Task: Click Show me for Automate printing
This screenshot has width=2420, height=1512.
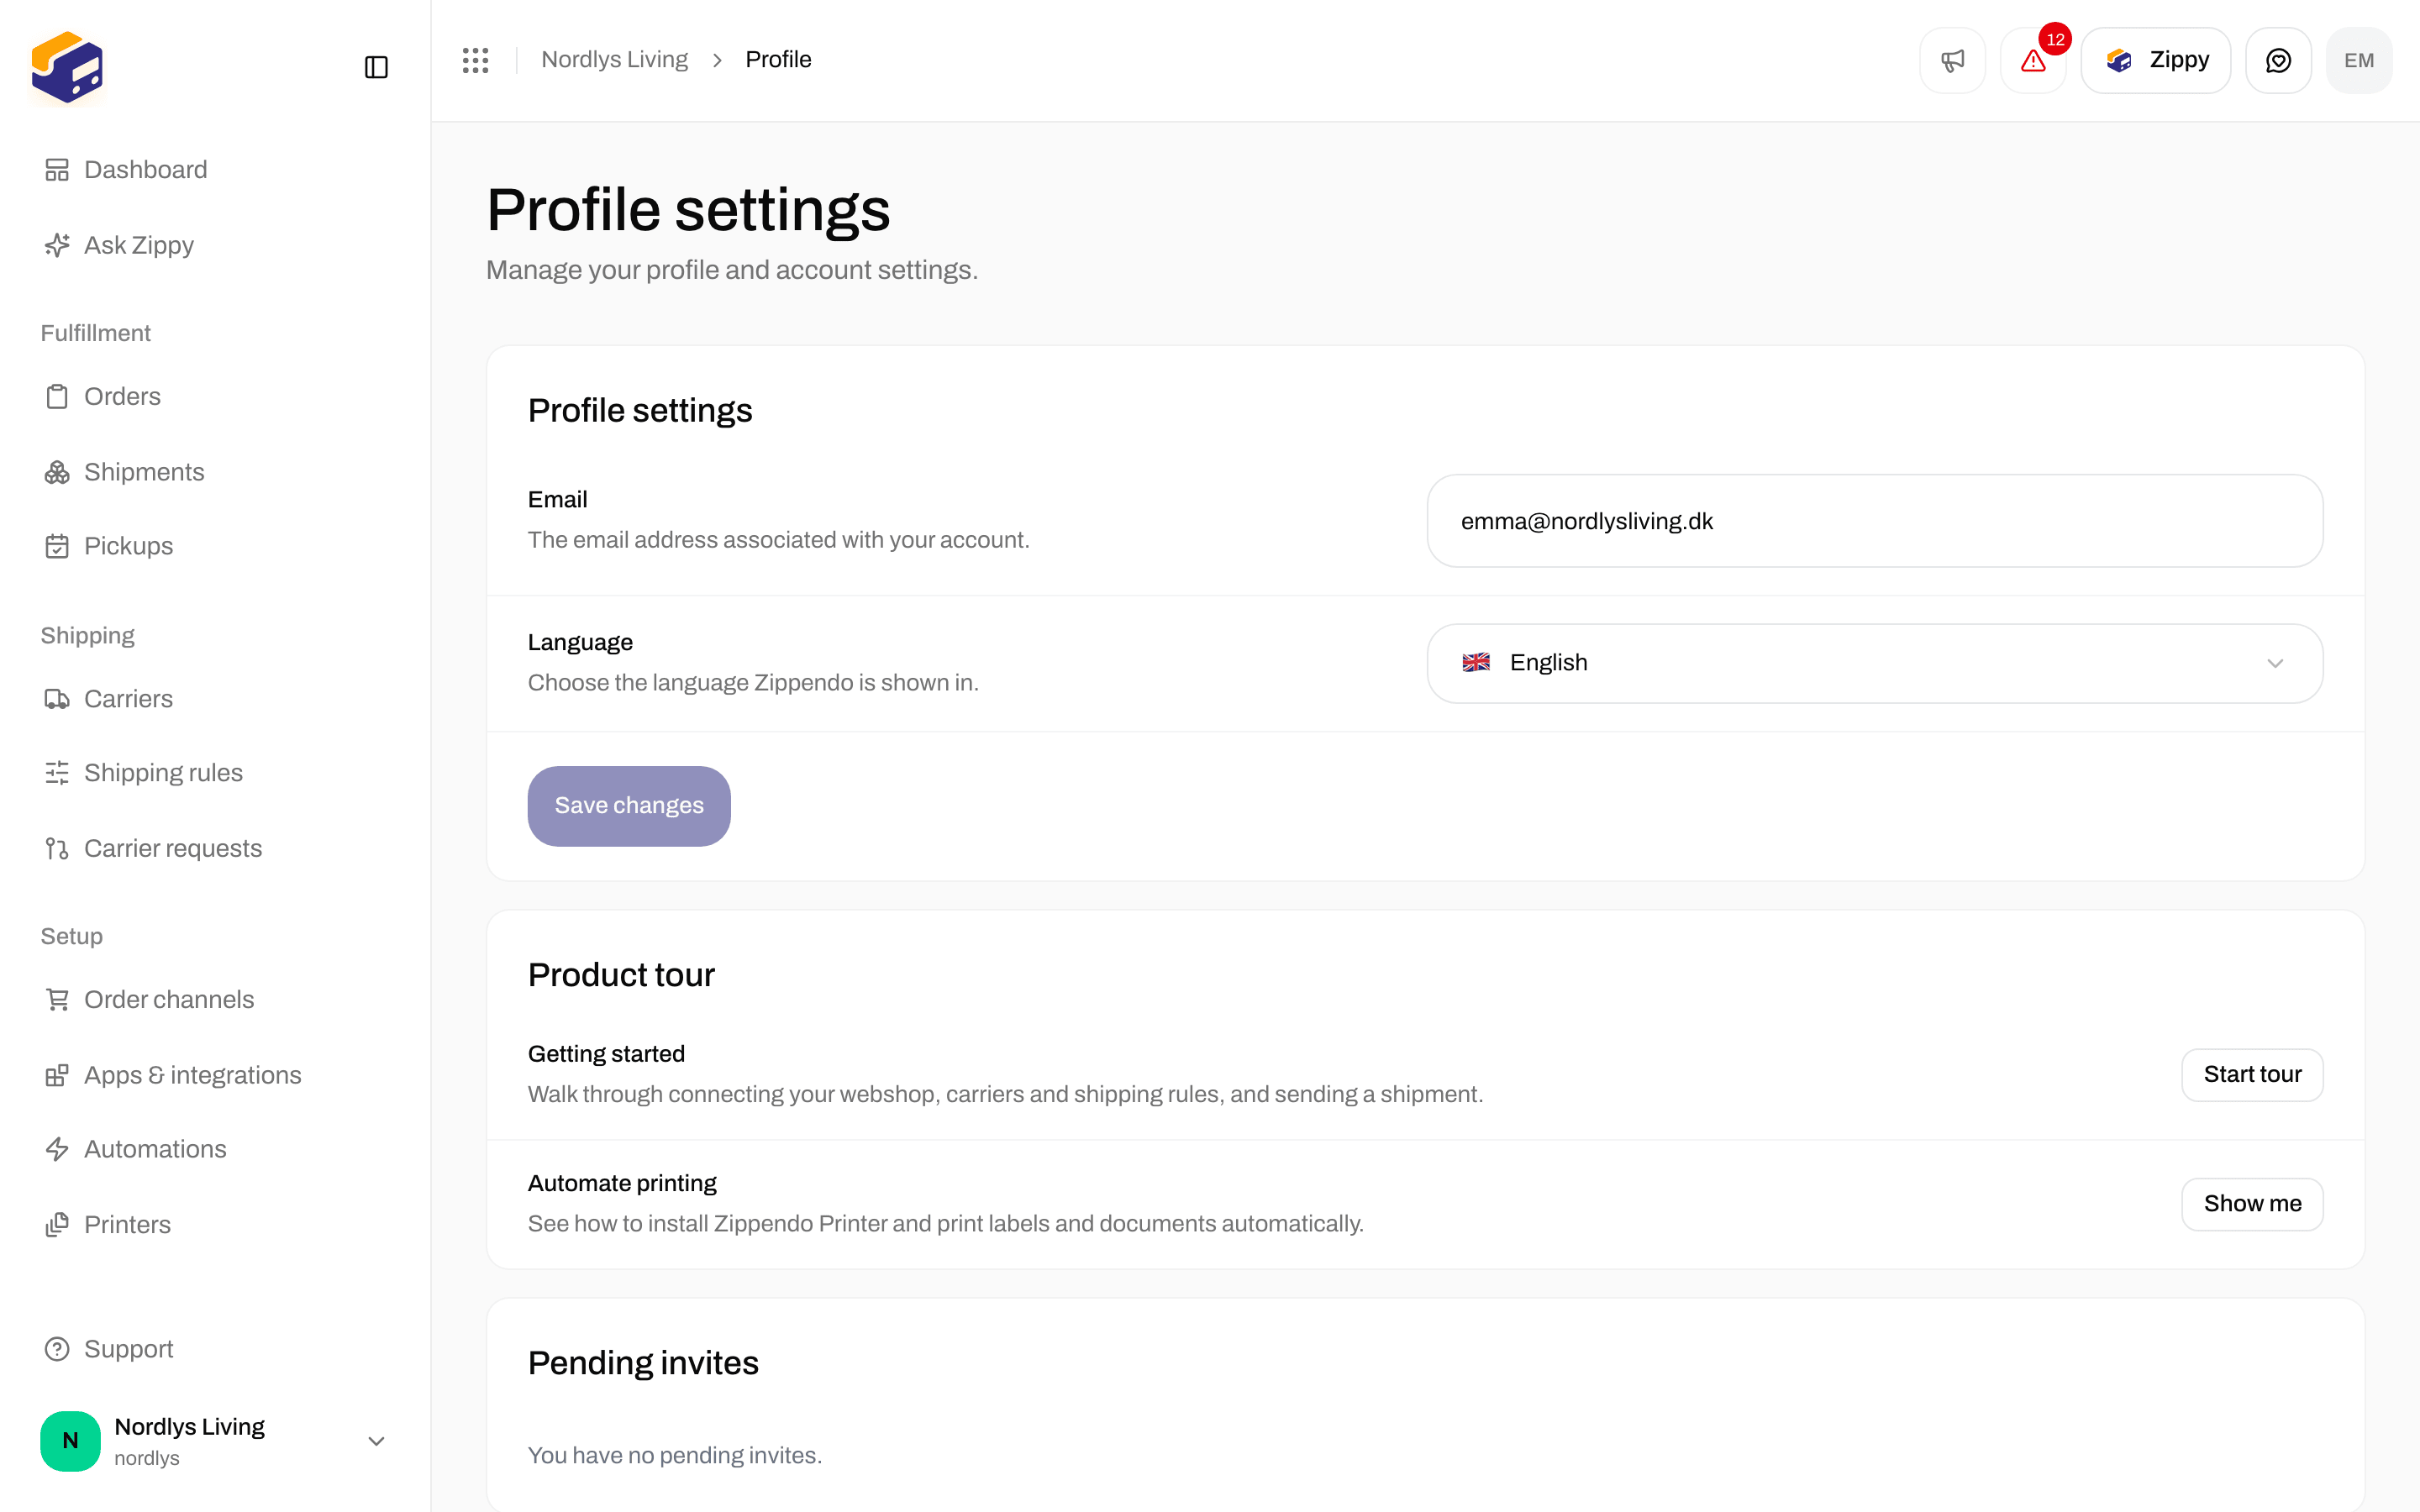Action: [2252, 1204]
